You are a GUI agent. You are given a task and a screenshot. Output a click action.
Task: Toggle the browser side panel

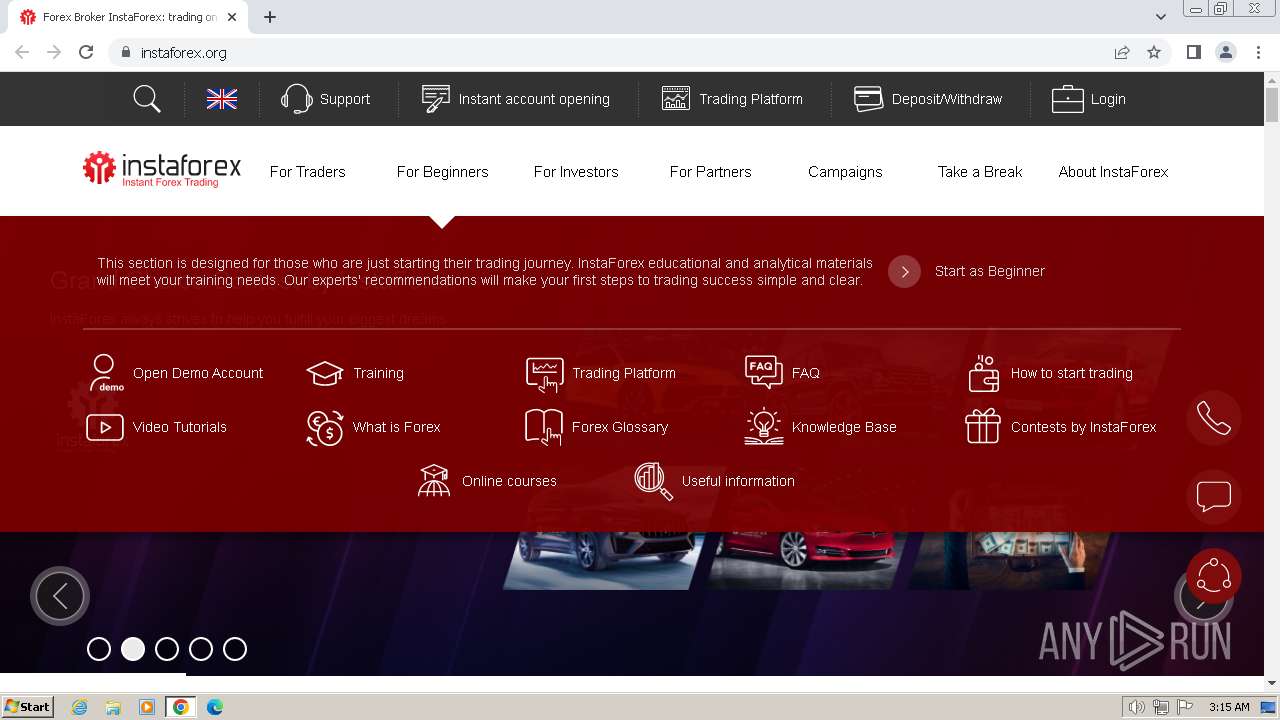click(x=1193, y=52)
